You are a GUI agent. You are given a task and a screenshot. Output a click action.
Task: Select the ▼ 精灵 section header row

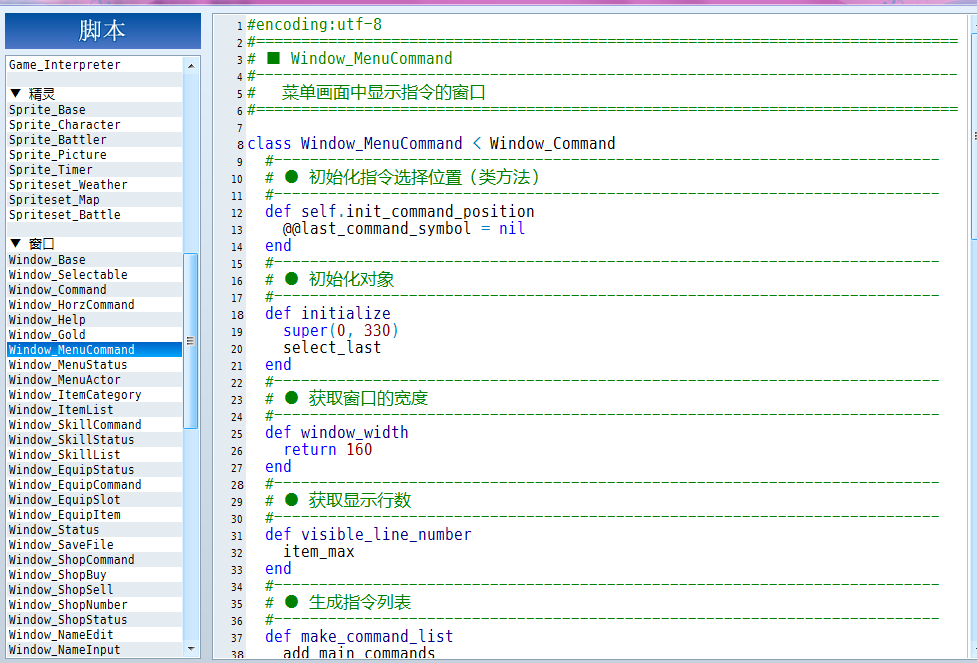95,94
